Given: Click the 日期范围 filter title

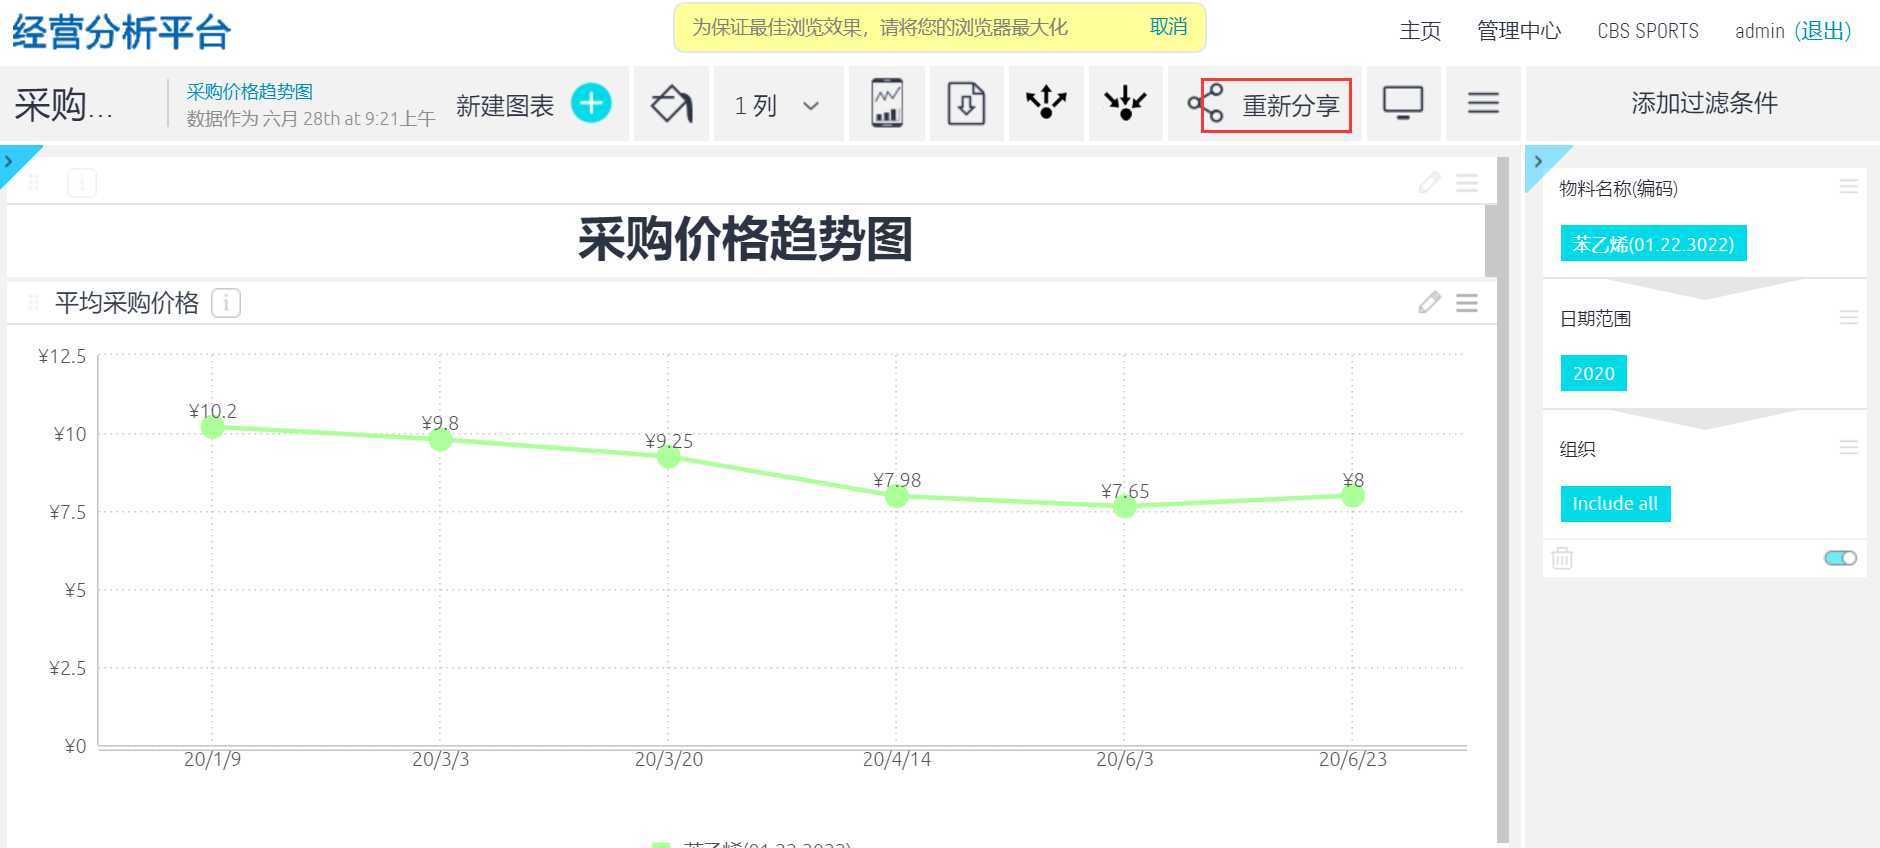Looking at the screenshot, I should [x=1595, y=318].
